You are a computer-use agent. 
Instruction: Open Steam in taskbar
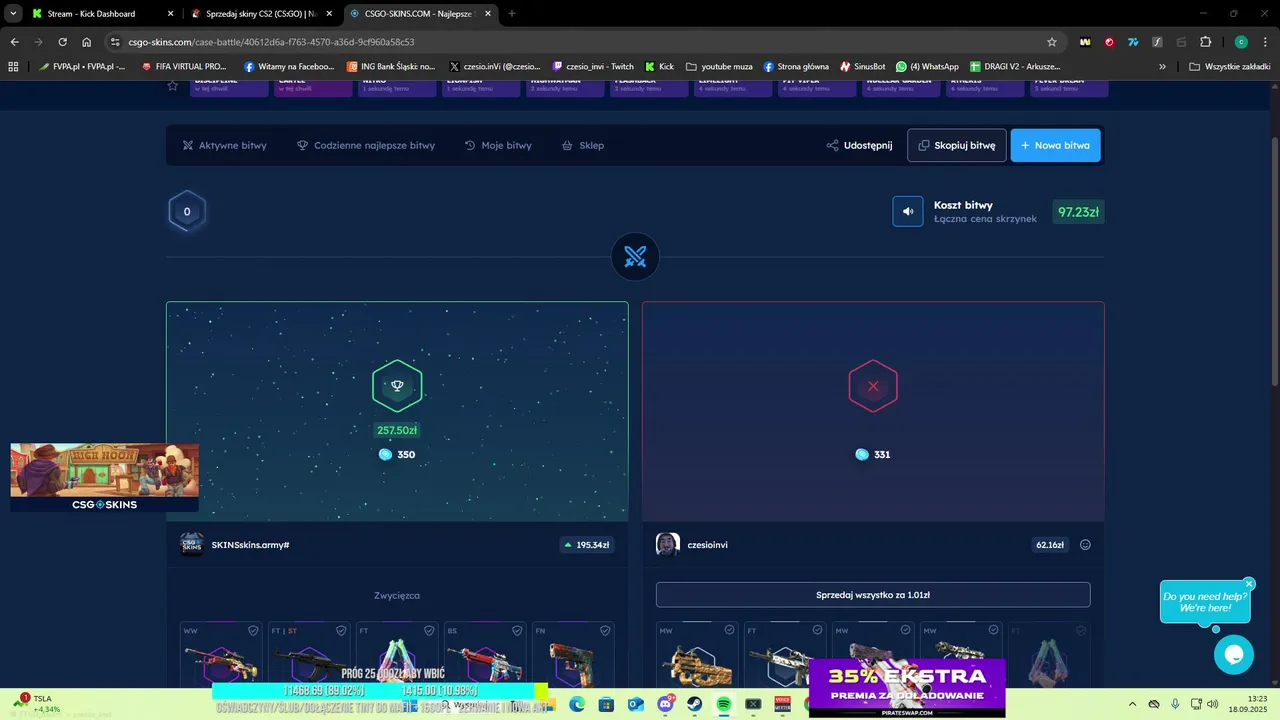tap(695, 704)
